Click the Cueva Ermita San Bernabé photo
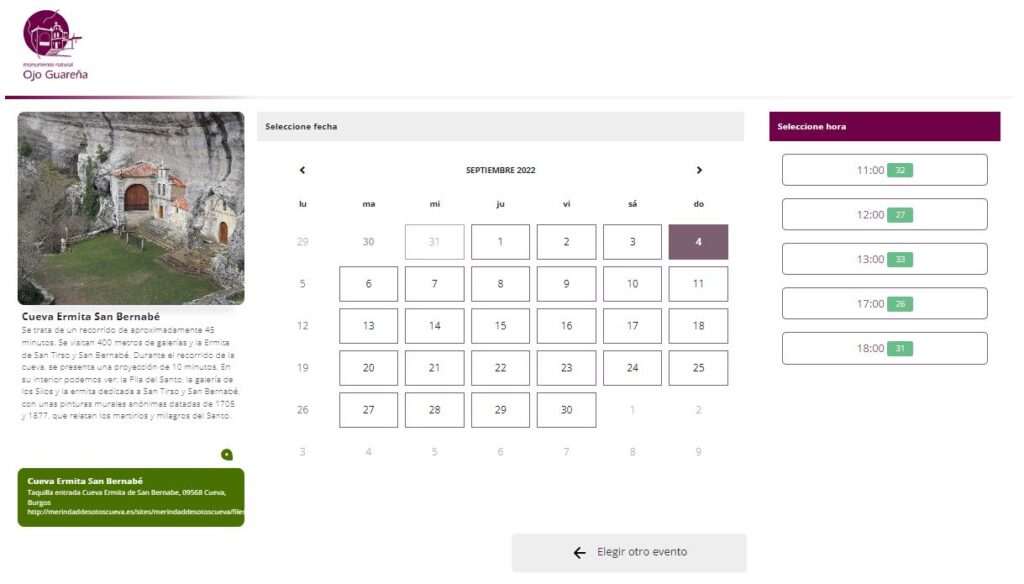 pos(131,208)
